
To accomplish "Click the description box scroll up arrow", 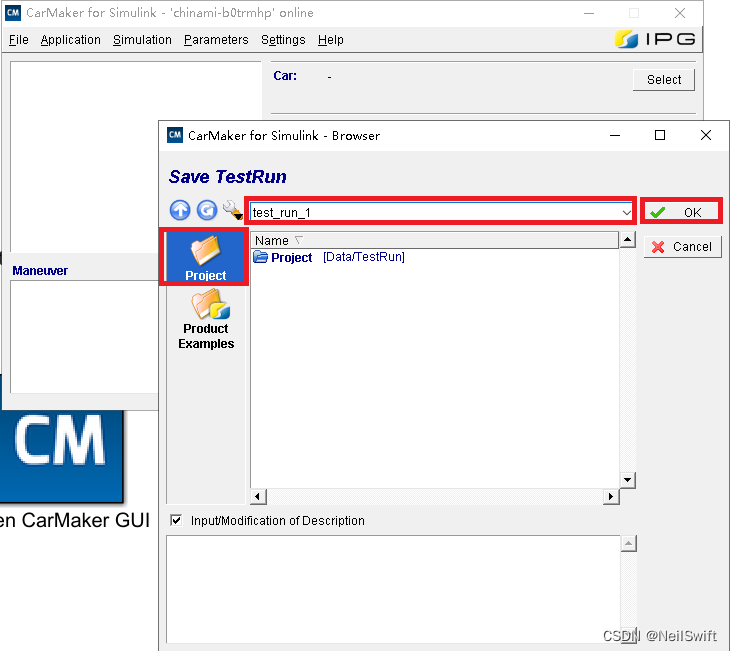I will coord(628,544).
